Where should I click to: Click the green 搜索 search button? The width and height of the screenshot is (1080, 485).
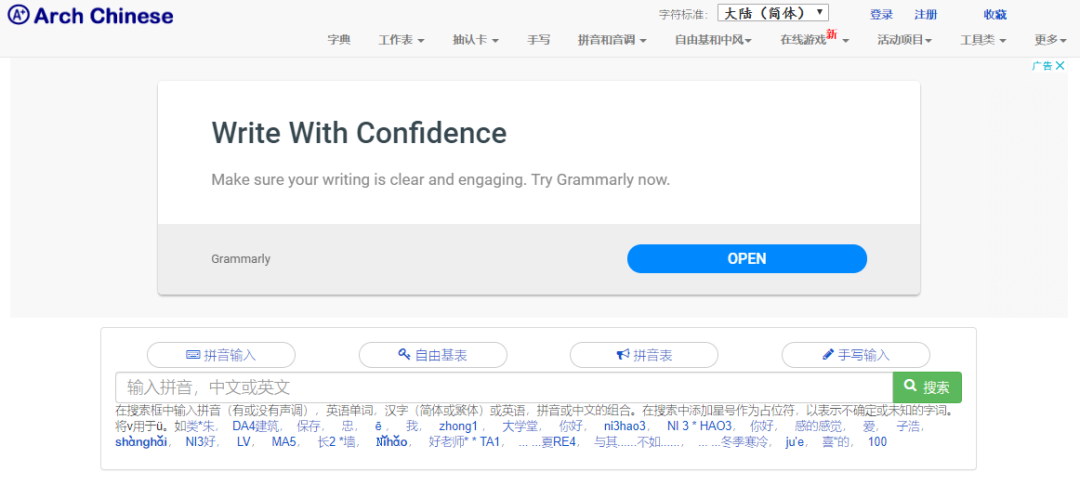pyautogui.click(x=927, y=387)
